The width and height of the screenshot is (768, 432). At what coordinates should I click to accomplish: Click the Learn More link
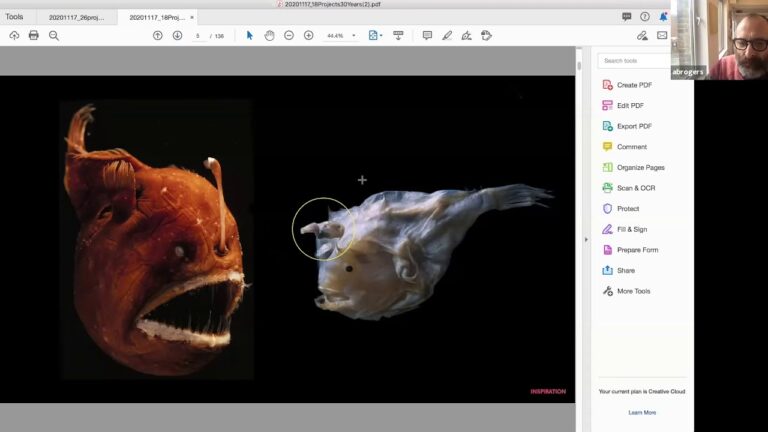(642, 412)
